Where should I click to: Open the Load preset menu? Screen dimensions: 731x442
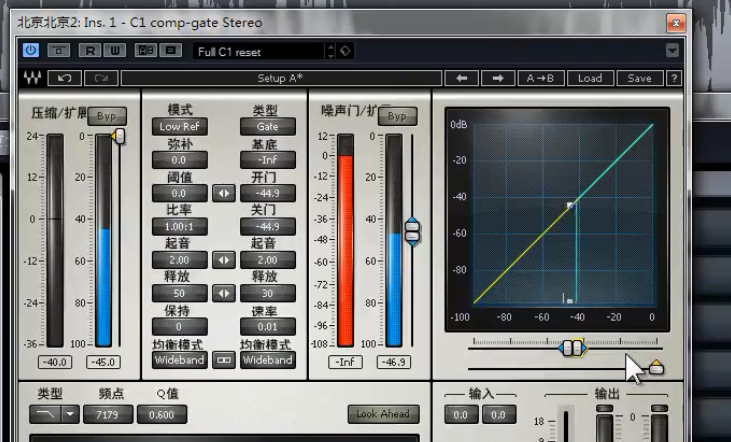tap(590, 78)
